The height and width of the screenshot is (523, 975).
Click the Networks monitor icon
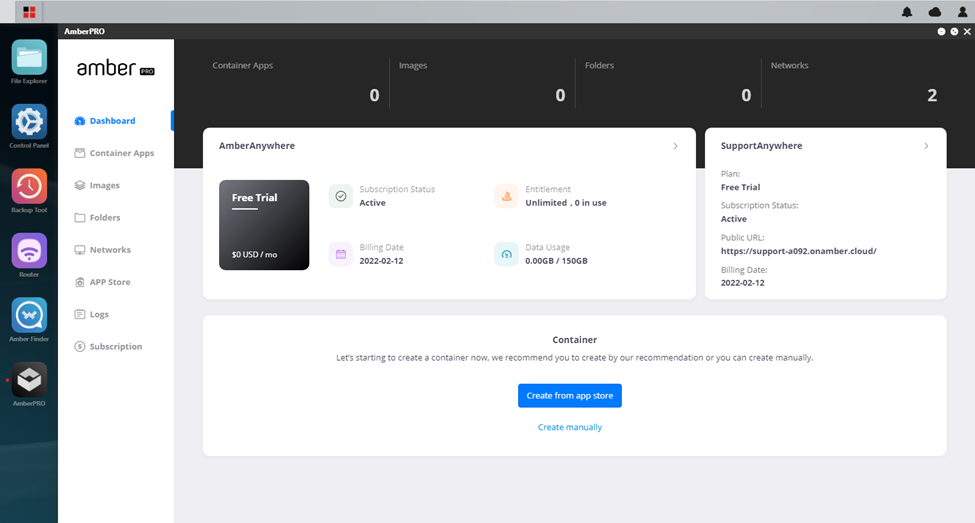click(80, 250)
